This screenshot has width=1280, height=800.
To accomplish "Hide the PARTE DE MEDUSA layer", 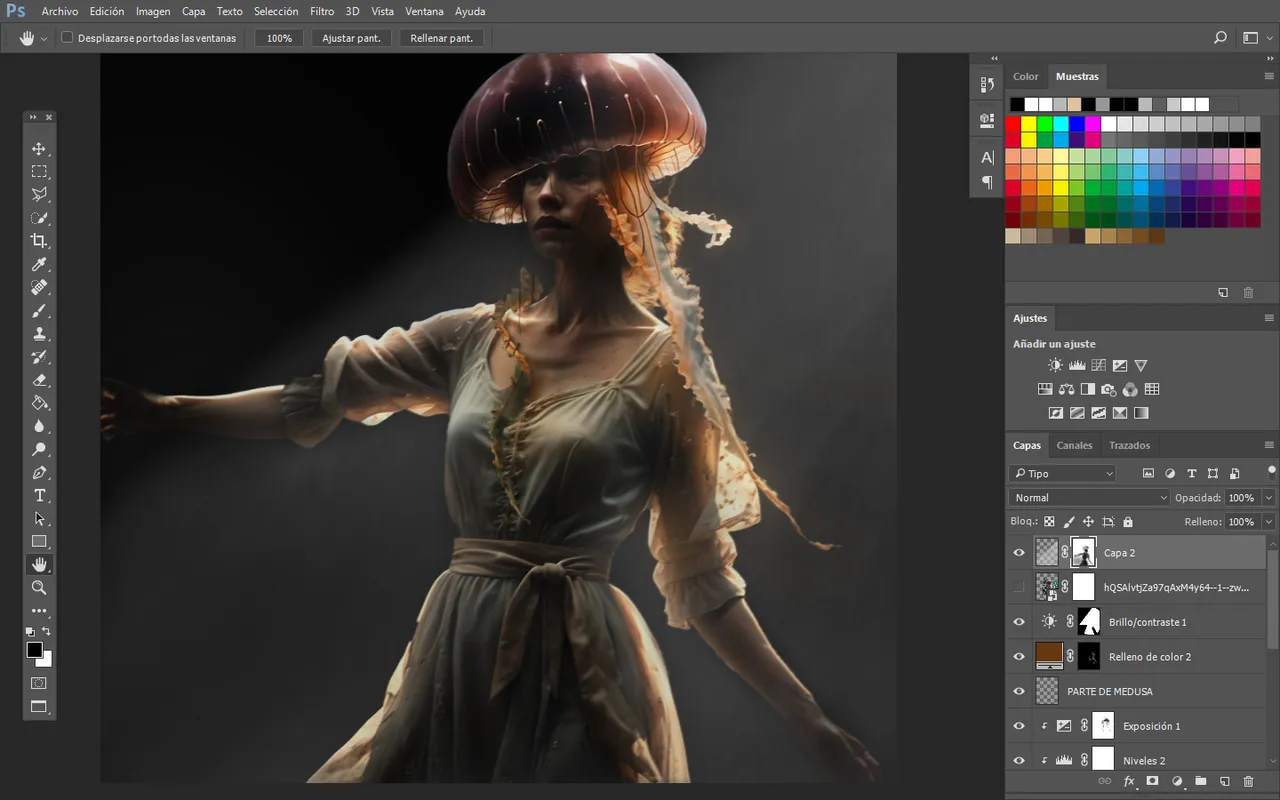I will (1019, 691).
